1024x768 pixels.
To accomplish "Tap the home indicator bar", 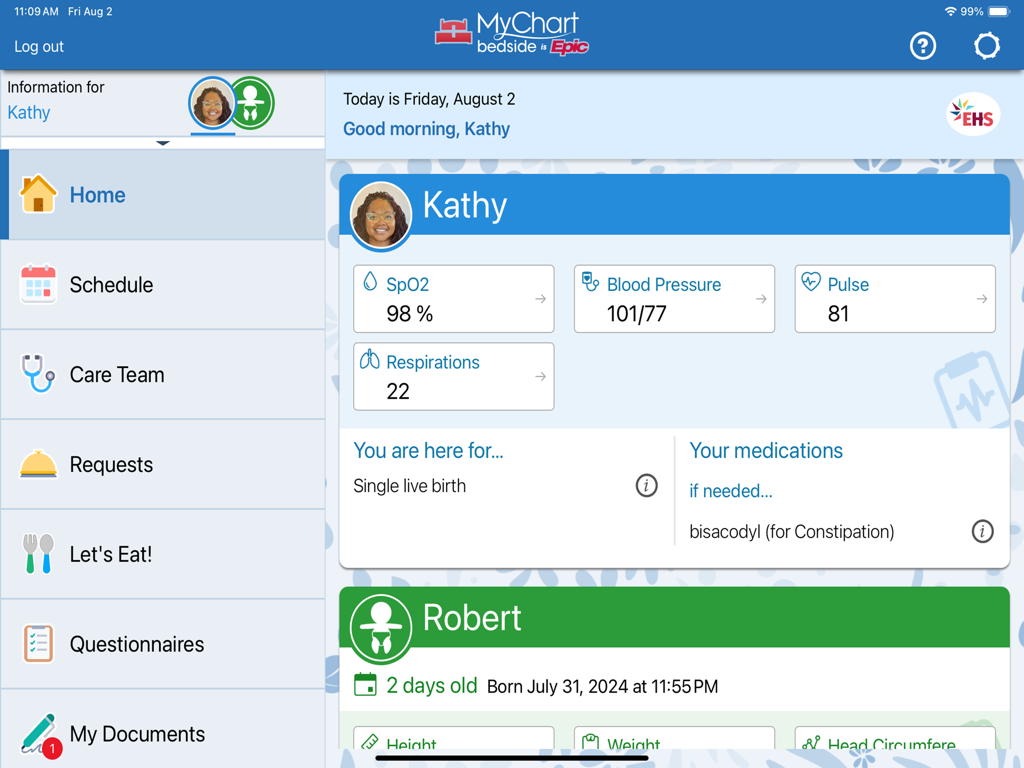I will coord(512,758).
